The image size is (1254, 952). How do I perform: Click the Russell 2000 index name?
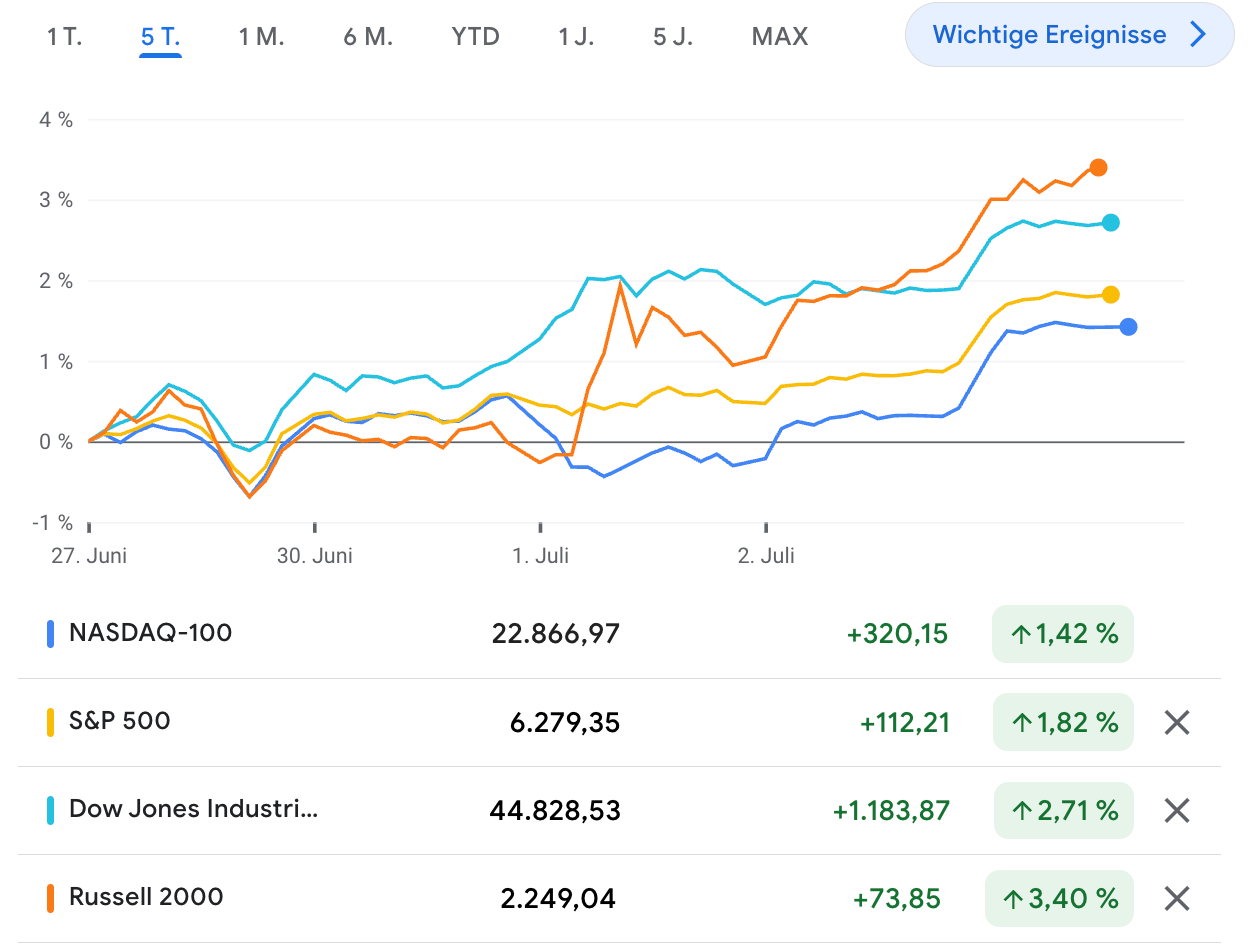pos(146,897)
